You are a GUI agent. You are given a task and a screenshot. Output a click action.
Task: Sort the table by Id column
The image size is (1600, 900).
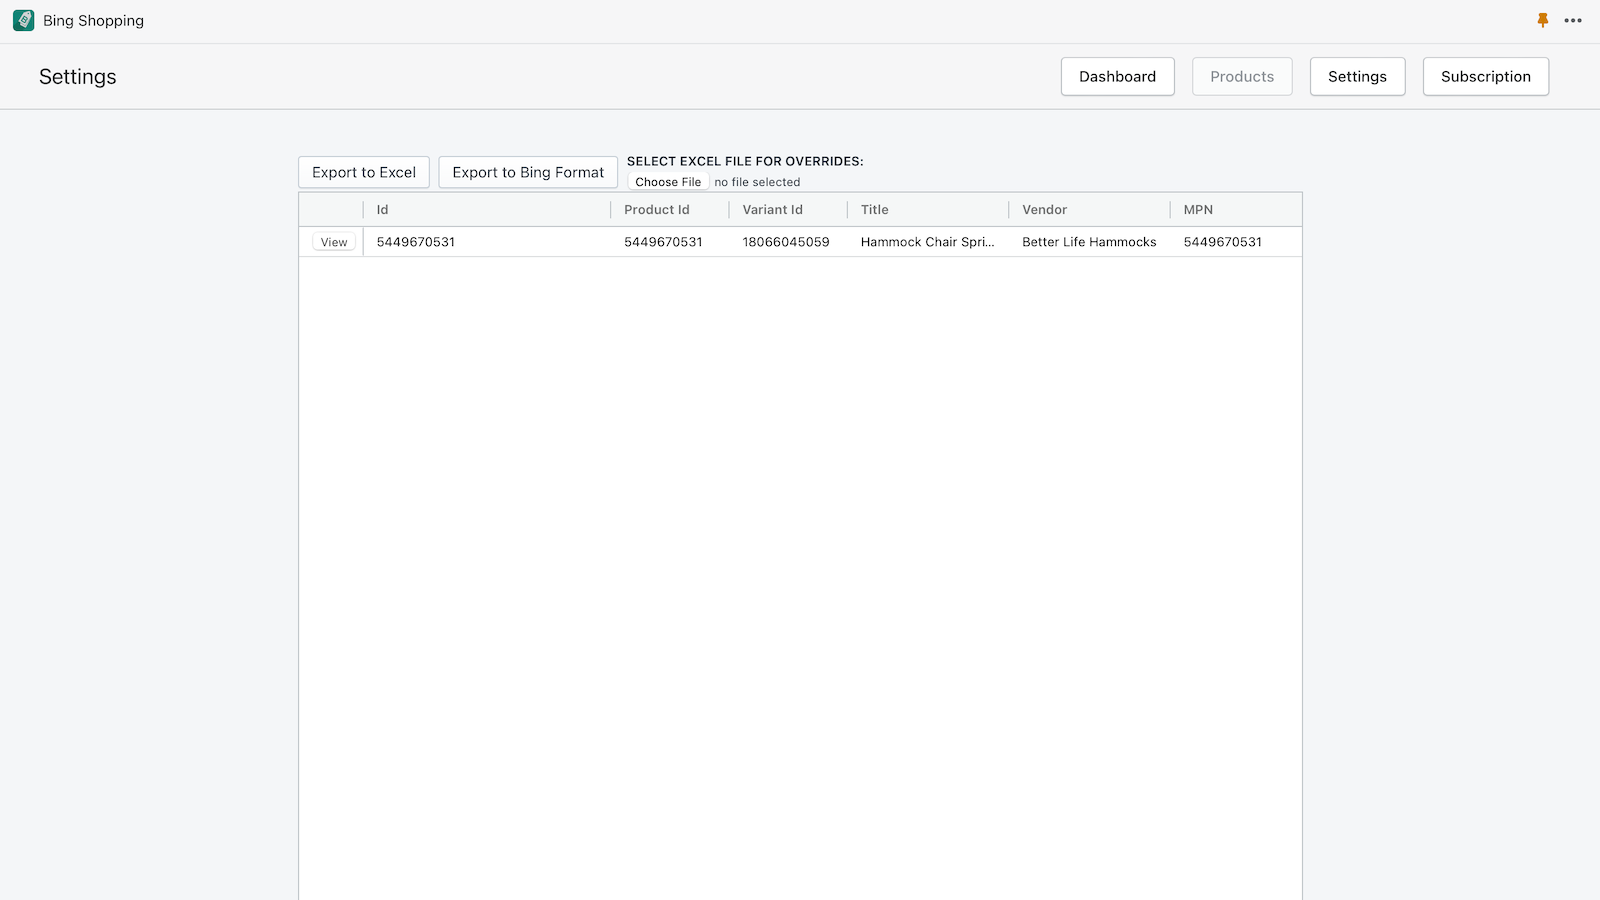382,209
